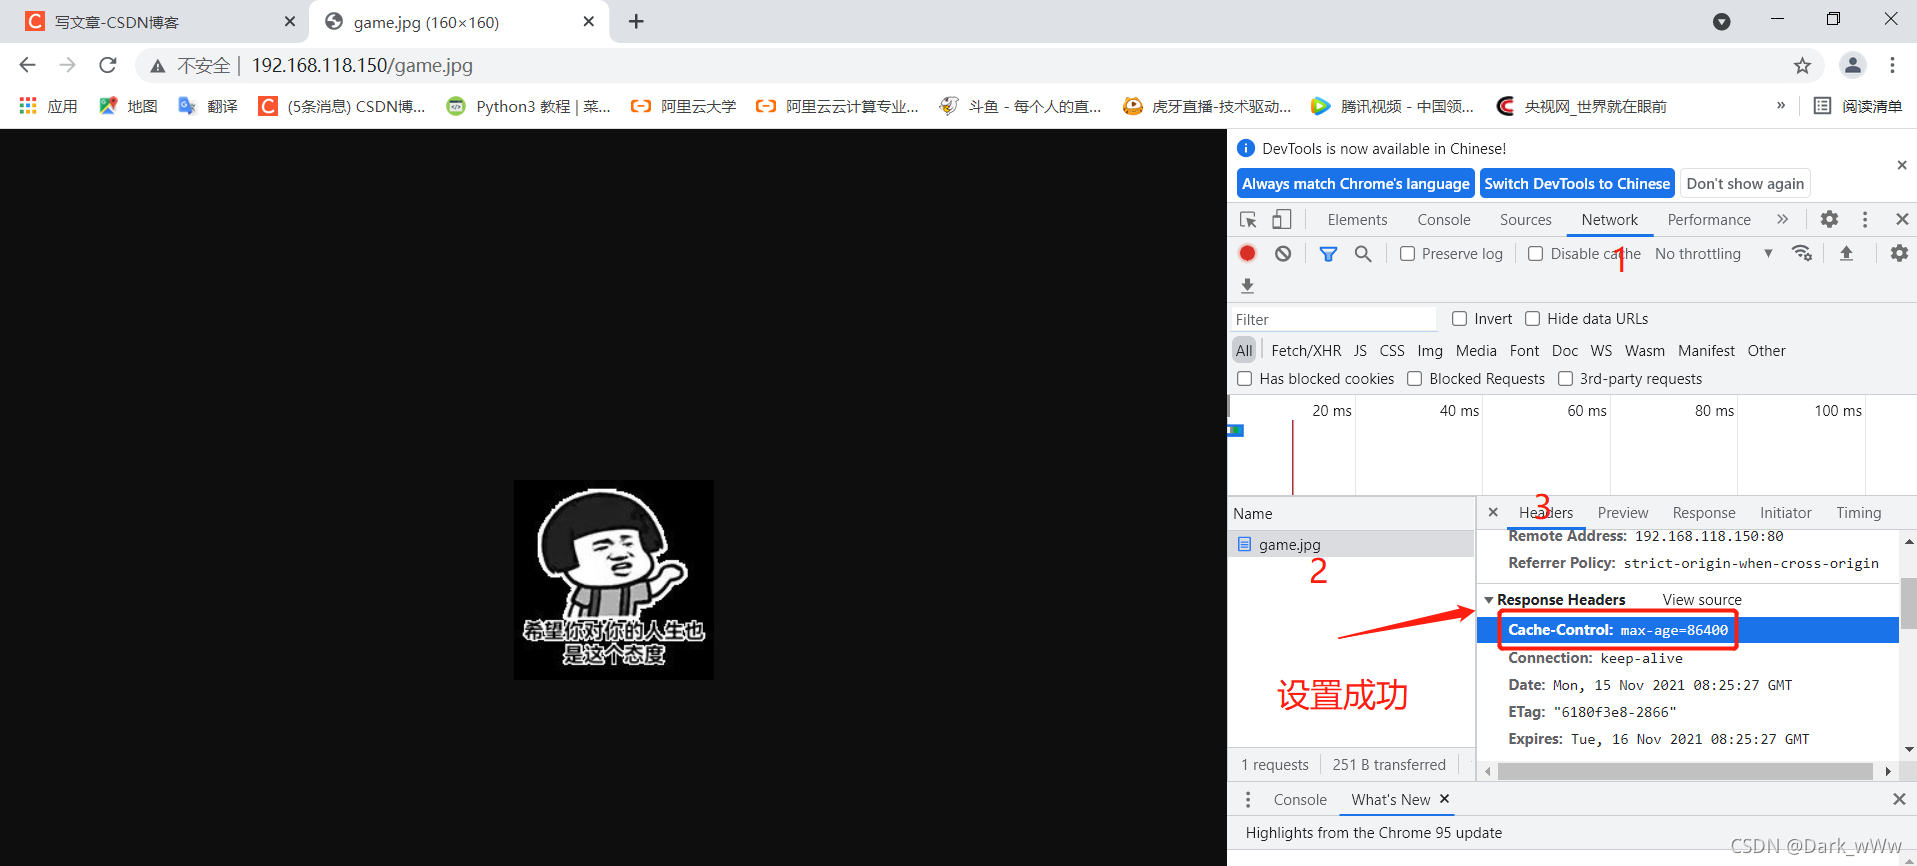
Task: Open Network panel settings gear
Action: tap(1899, 253)
